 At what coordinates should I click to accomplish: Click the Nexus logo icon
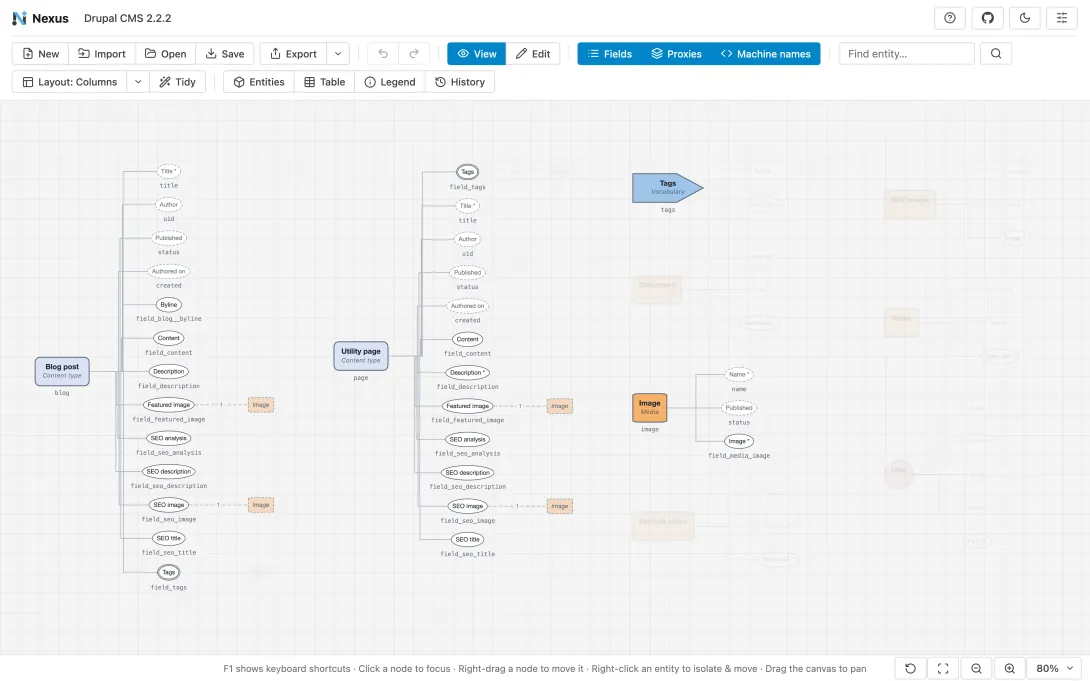click(19, 18)
